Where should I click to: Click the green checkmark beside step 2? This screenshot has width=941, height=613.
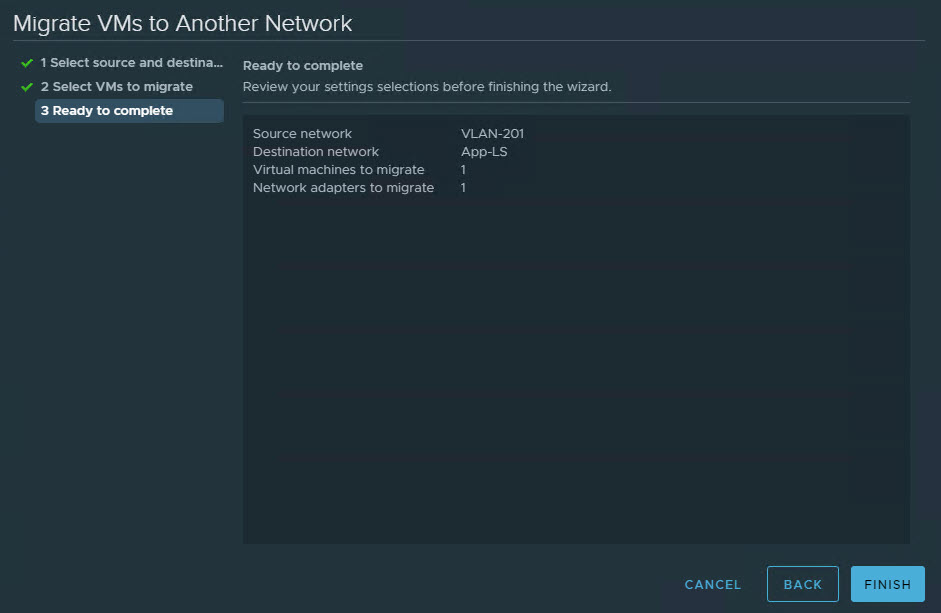[27, 87]
